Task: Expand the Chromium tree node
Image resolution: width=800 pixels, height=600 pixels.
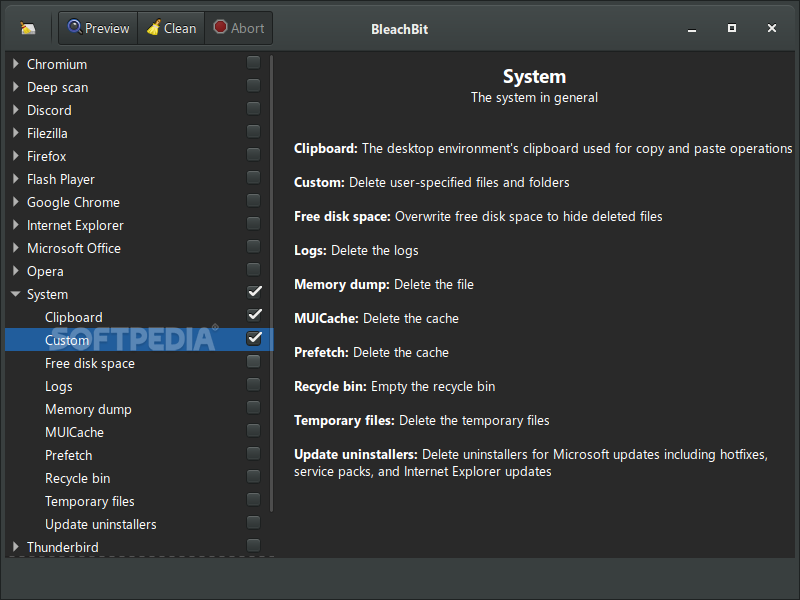Action: [x=15, y=64]
